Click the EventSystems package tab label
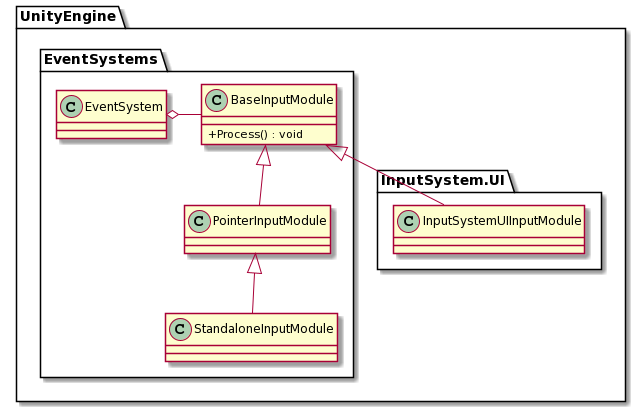641x407 pixels. (101, 59)
